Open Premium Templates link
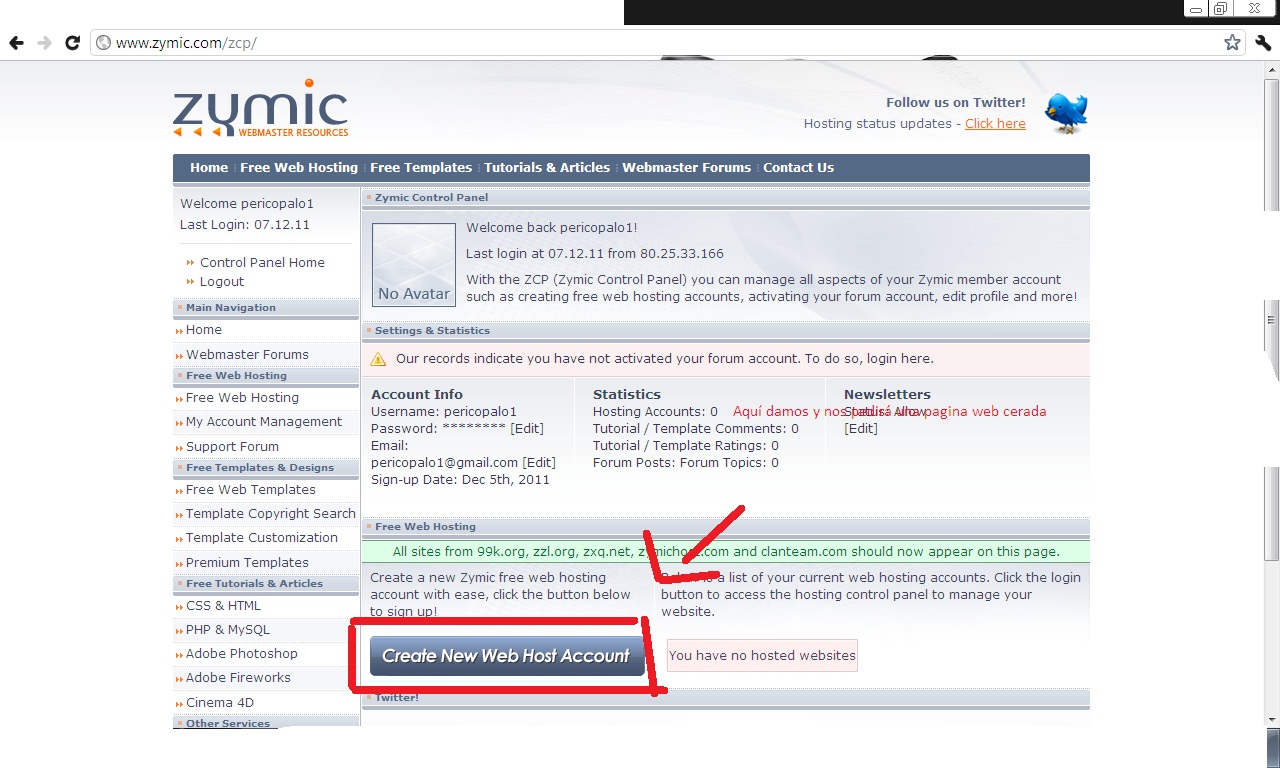The image size is (1280, 768). 247,563
